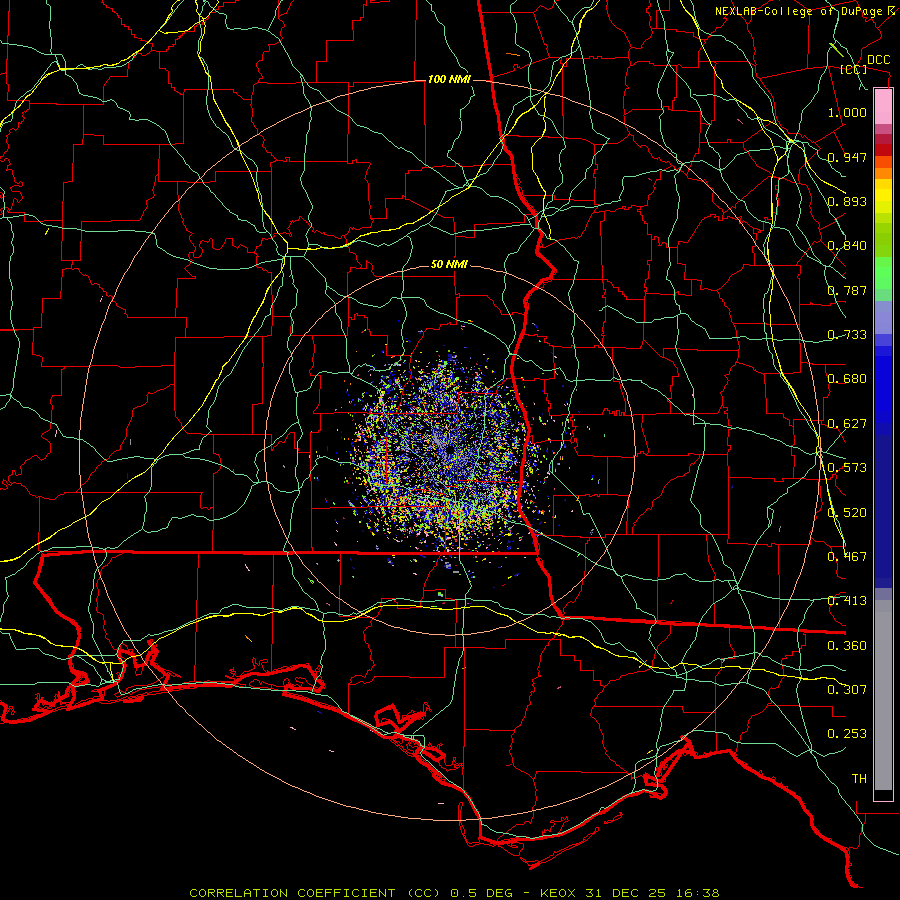This screenshot has width=900, height=900.
Task: Click the 0.947 color scale value
Action: (847, 157)
